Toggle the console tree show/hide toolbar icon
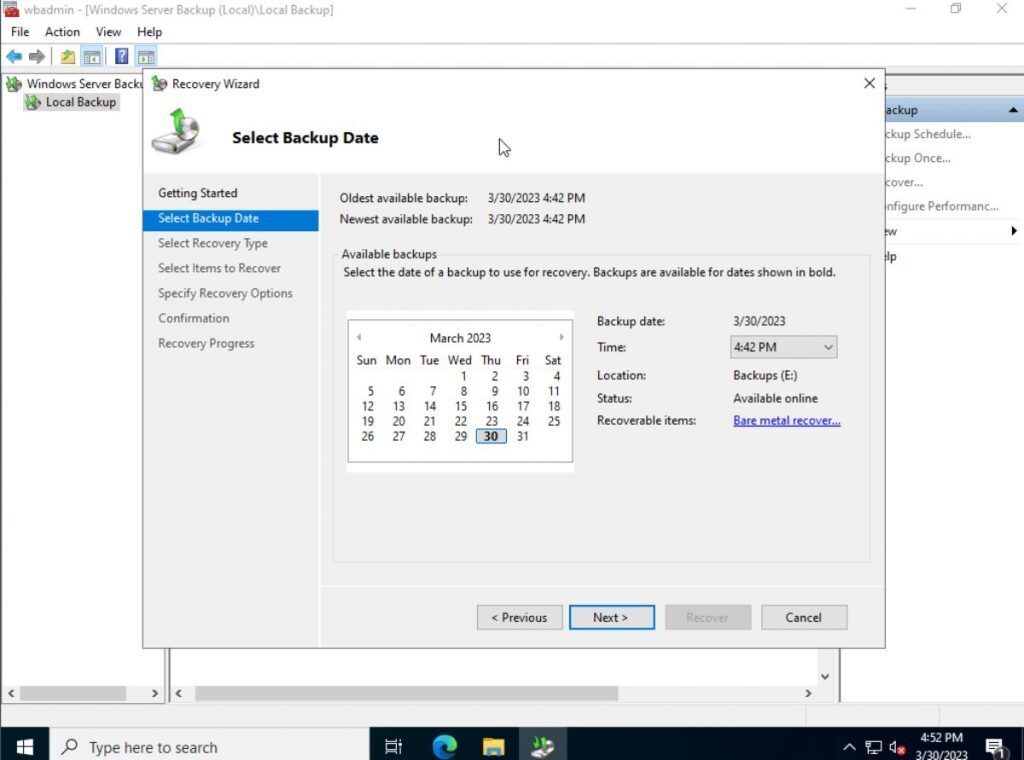Image resolution: width=1024 pixels, height=760 pixels. click(x=92, y=56)
